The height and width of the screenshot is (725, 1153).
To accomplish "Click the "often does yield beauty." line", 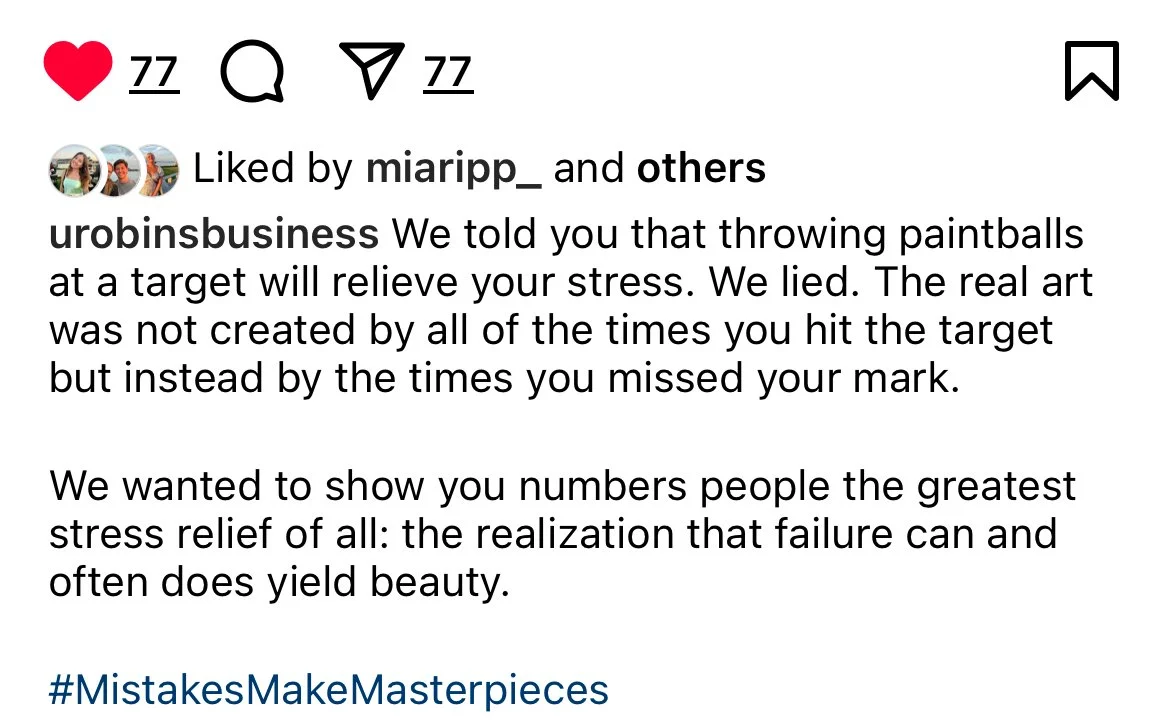I will pyautogui.click(x=279, y=582).
